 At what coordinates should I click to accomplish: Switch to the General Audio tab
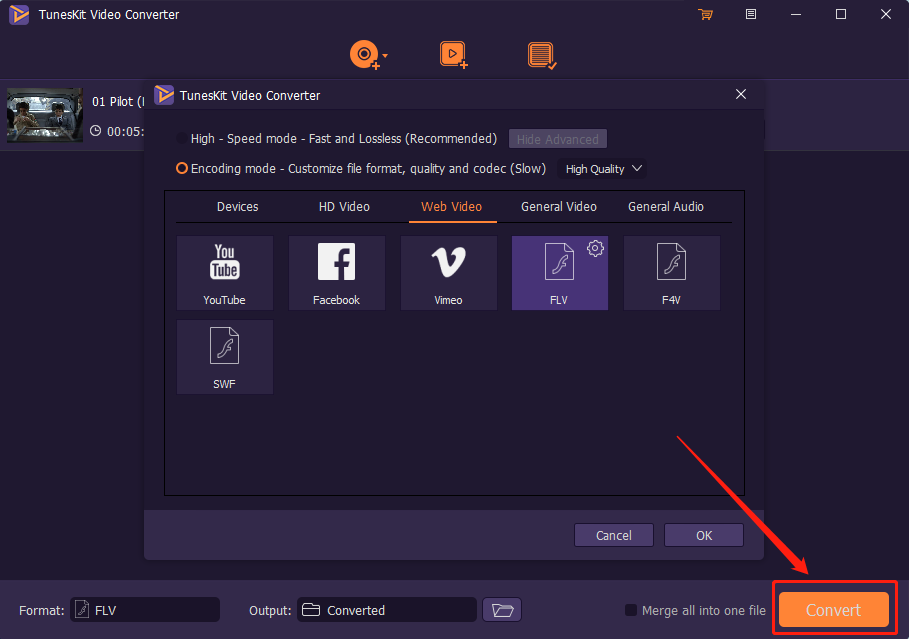(x=666, y=206)
